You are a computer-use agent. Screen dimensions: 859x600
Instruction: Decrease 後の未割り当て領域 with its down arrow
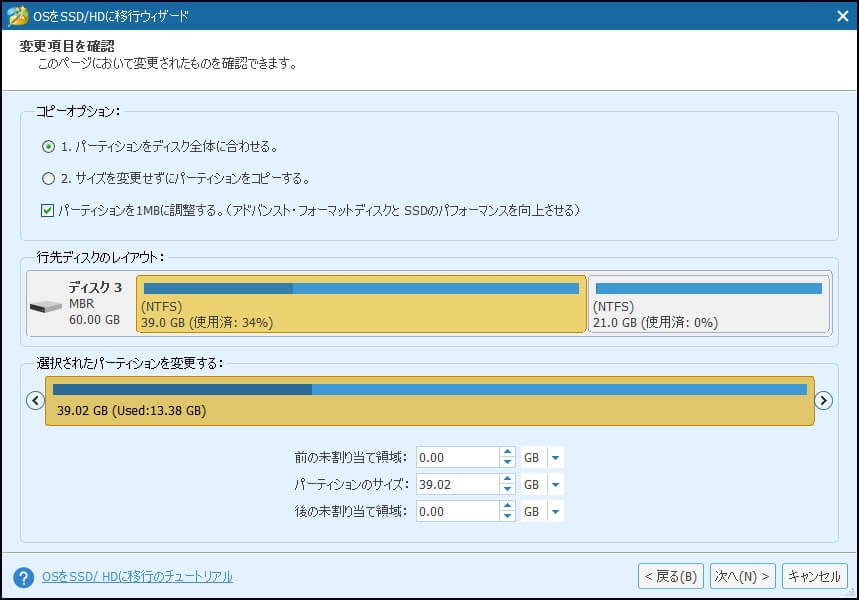pyautogui.click(x=505, y=515)
